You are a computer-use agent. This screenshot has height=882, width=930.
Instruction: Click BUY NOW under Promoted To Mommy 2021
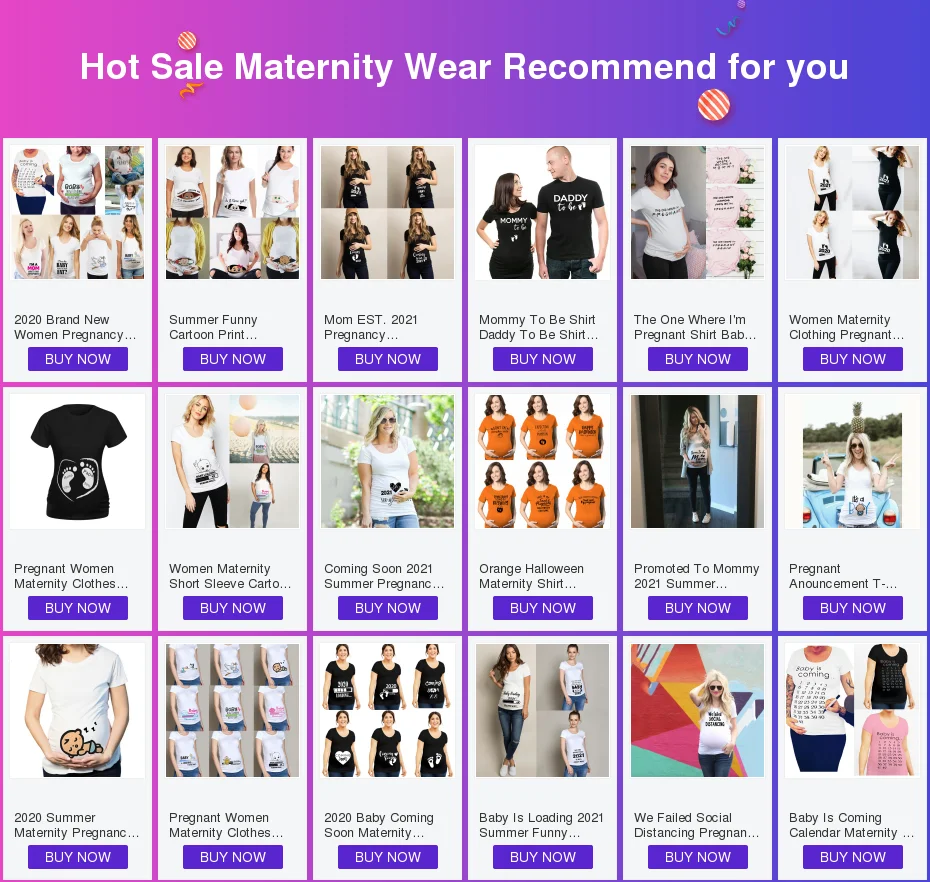pyautogui.click(x=698, y=608)
